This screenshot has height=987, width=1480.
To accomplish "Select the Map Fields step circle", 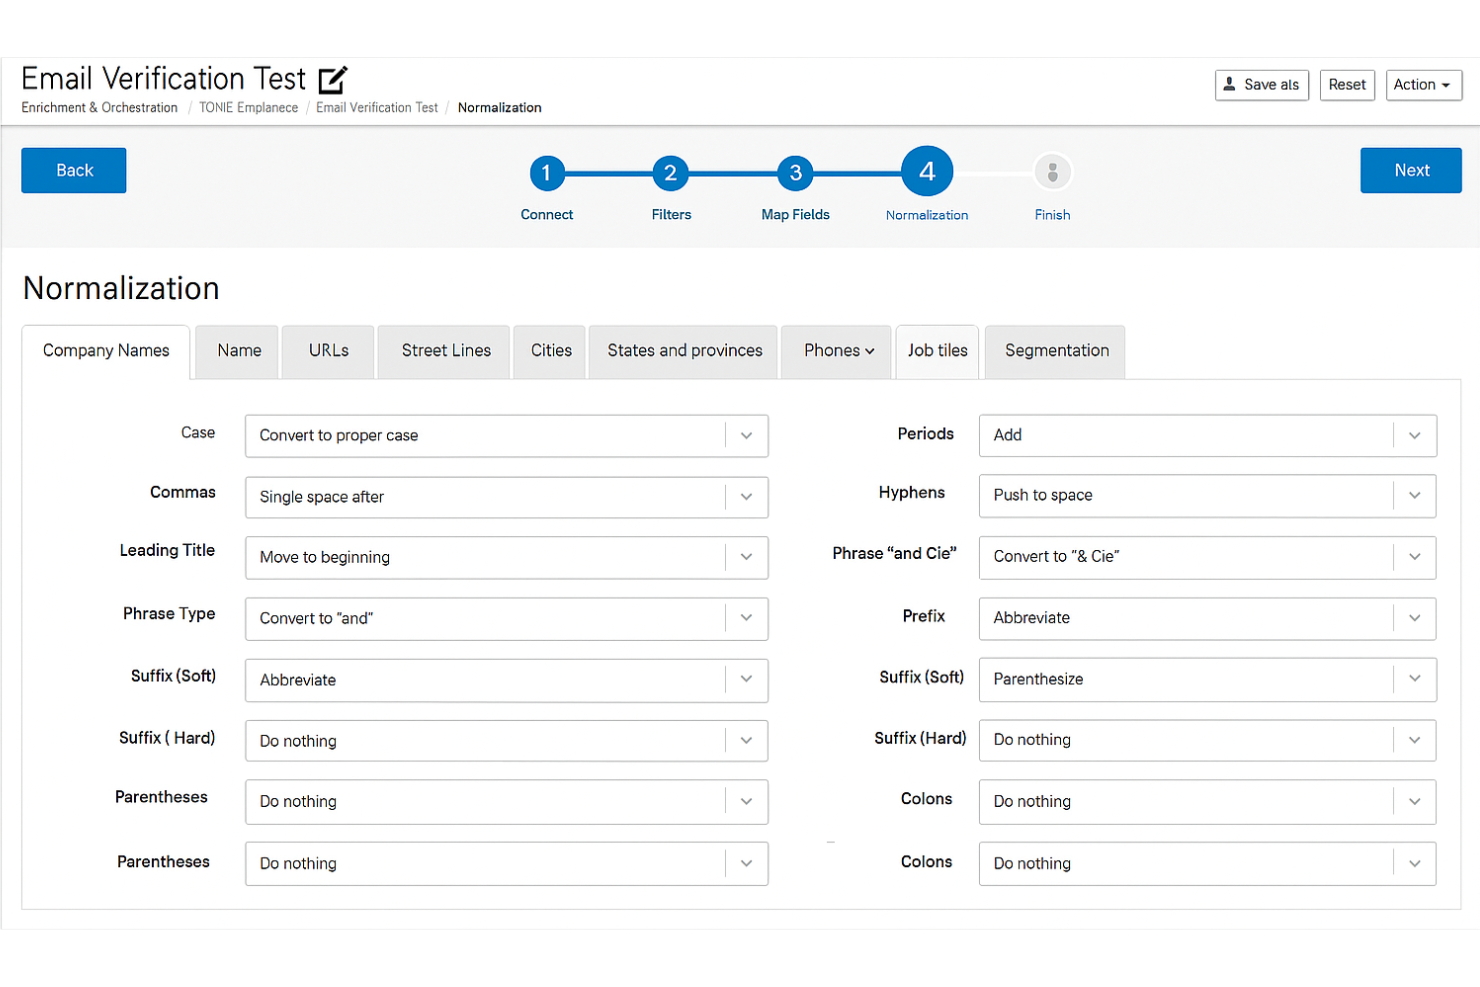I will 795,172.
